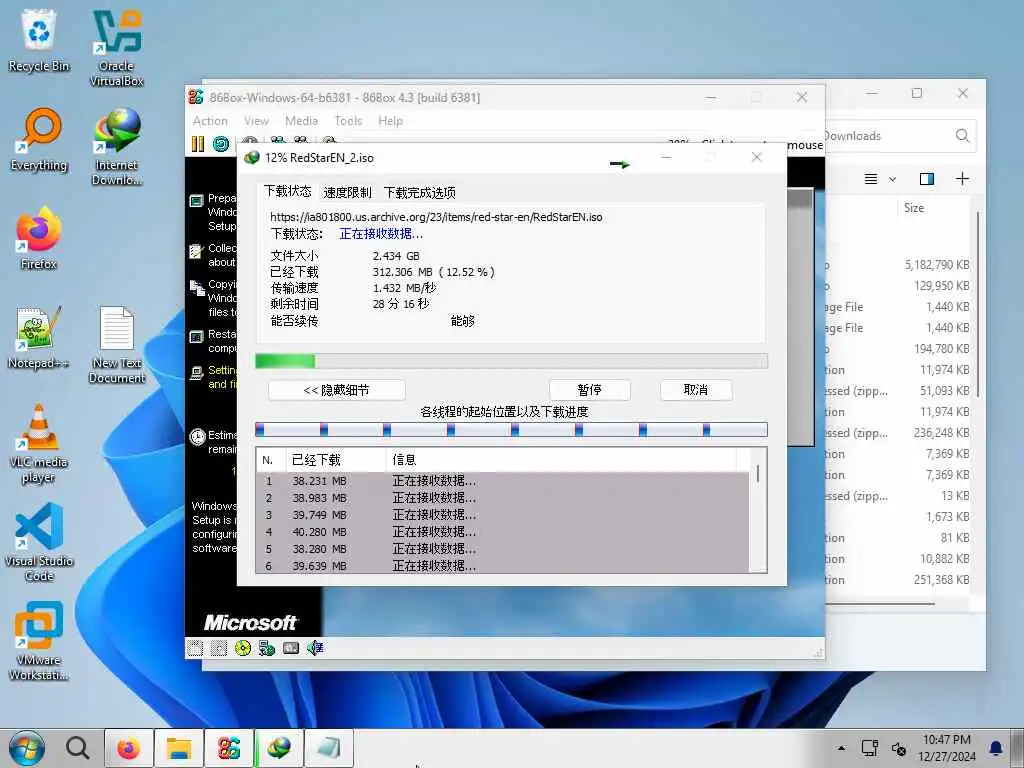Screen dimensions: 1024x768
Task: Select thread row 1 with 38.231 MB
Action: tap(503, 481)
